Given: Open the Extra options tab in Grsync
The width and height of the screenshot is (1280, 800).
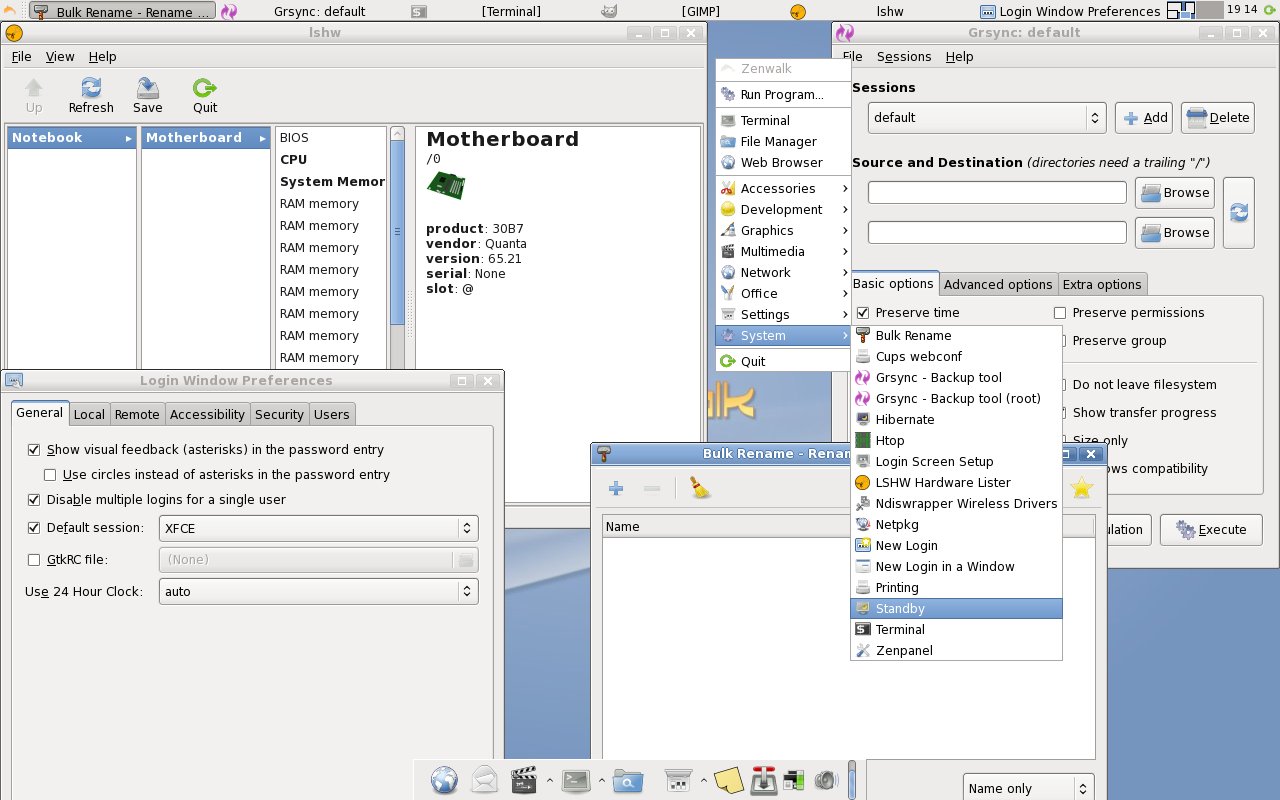Looking at the screenshot, I should [1102, 284].
